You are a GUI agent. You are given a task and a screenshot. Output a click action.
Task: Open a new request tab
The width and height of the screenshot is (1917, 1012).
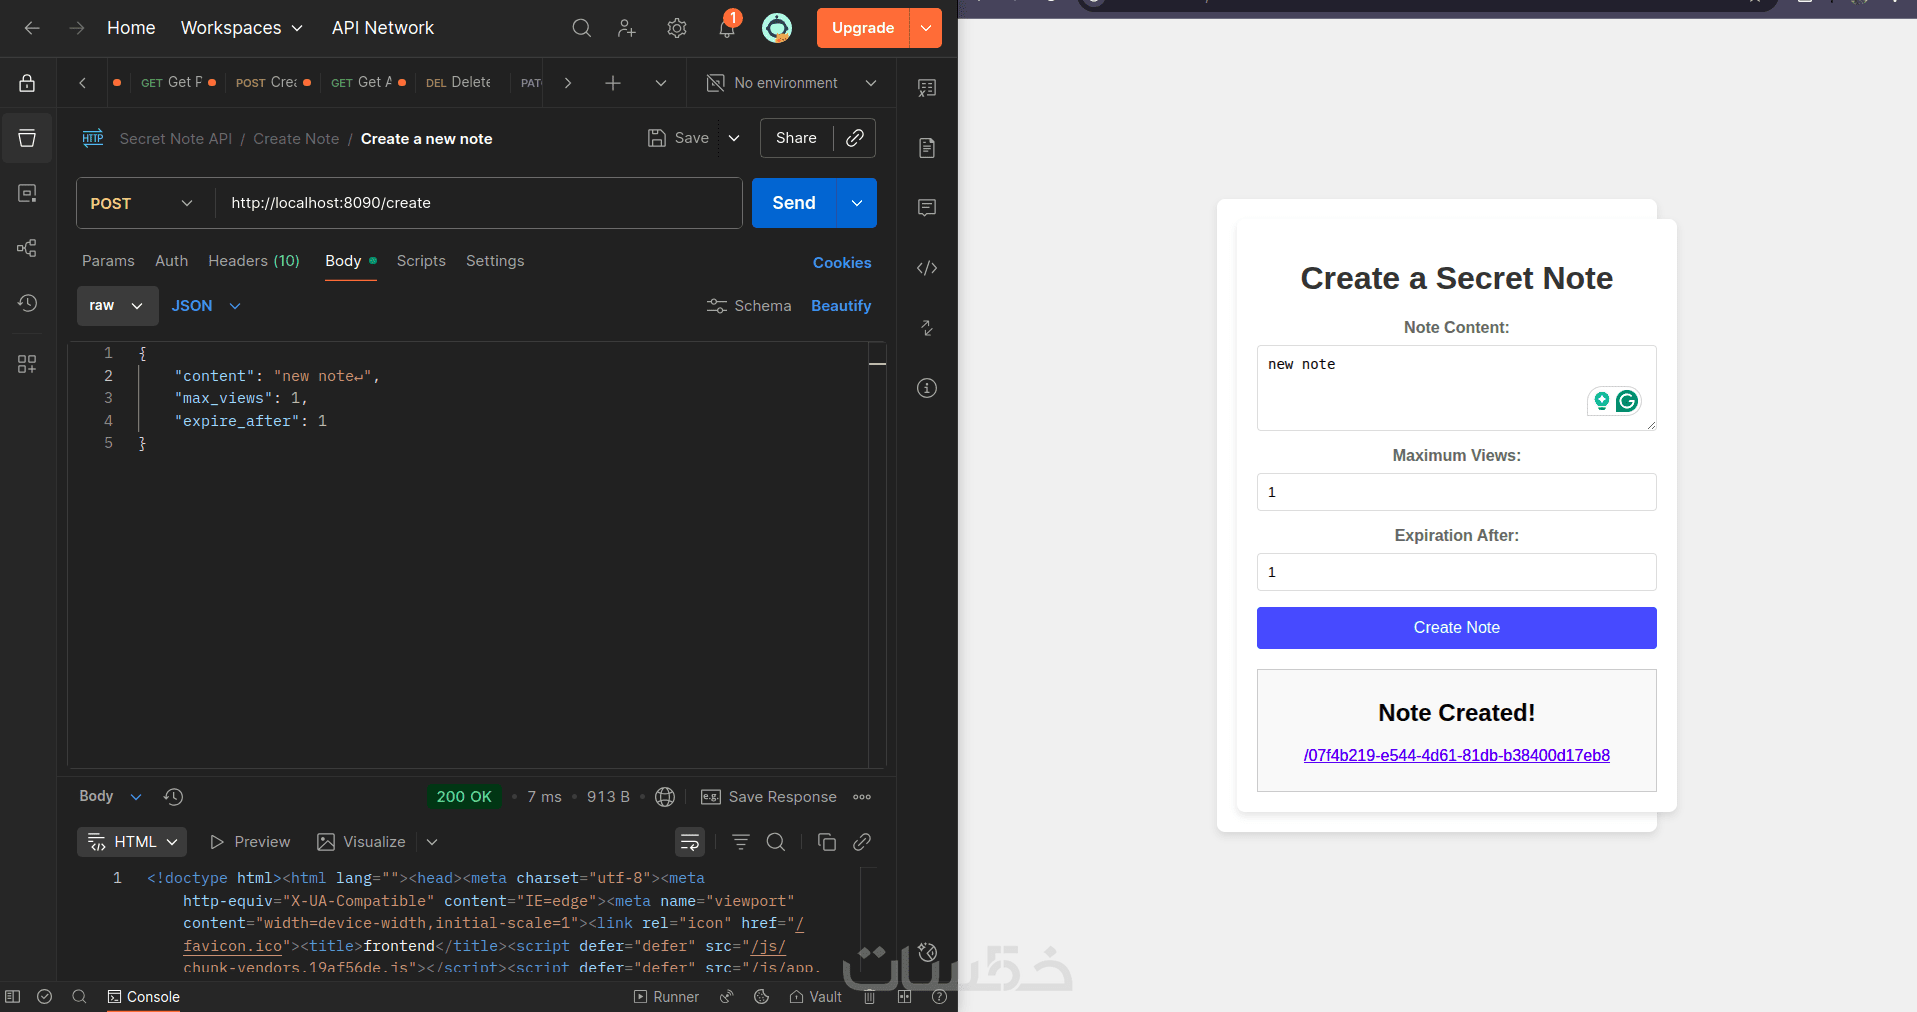pos(613,83)
